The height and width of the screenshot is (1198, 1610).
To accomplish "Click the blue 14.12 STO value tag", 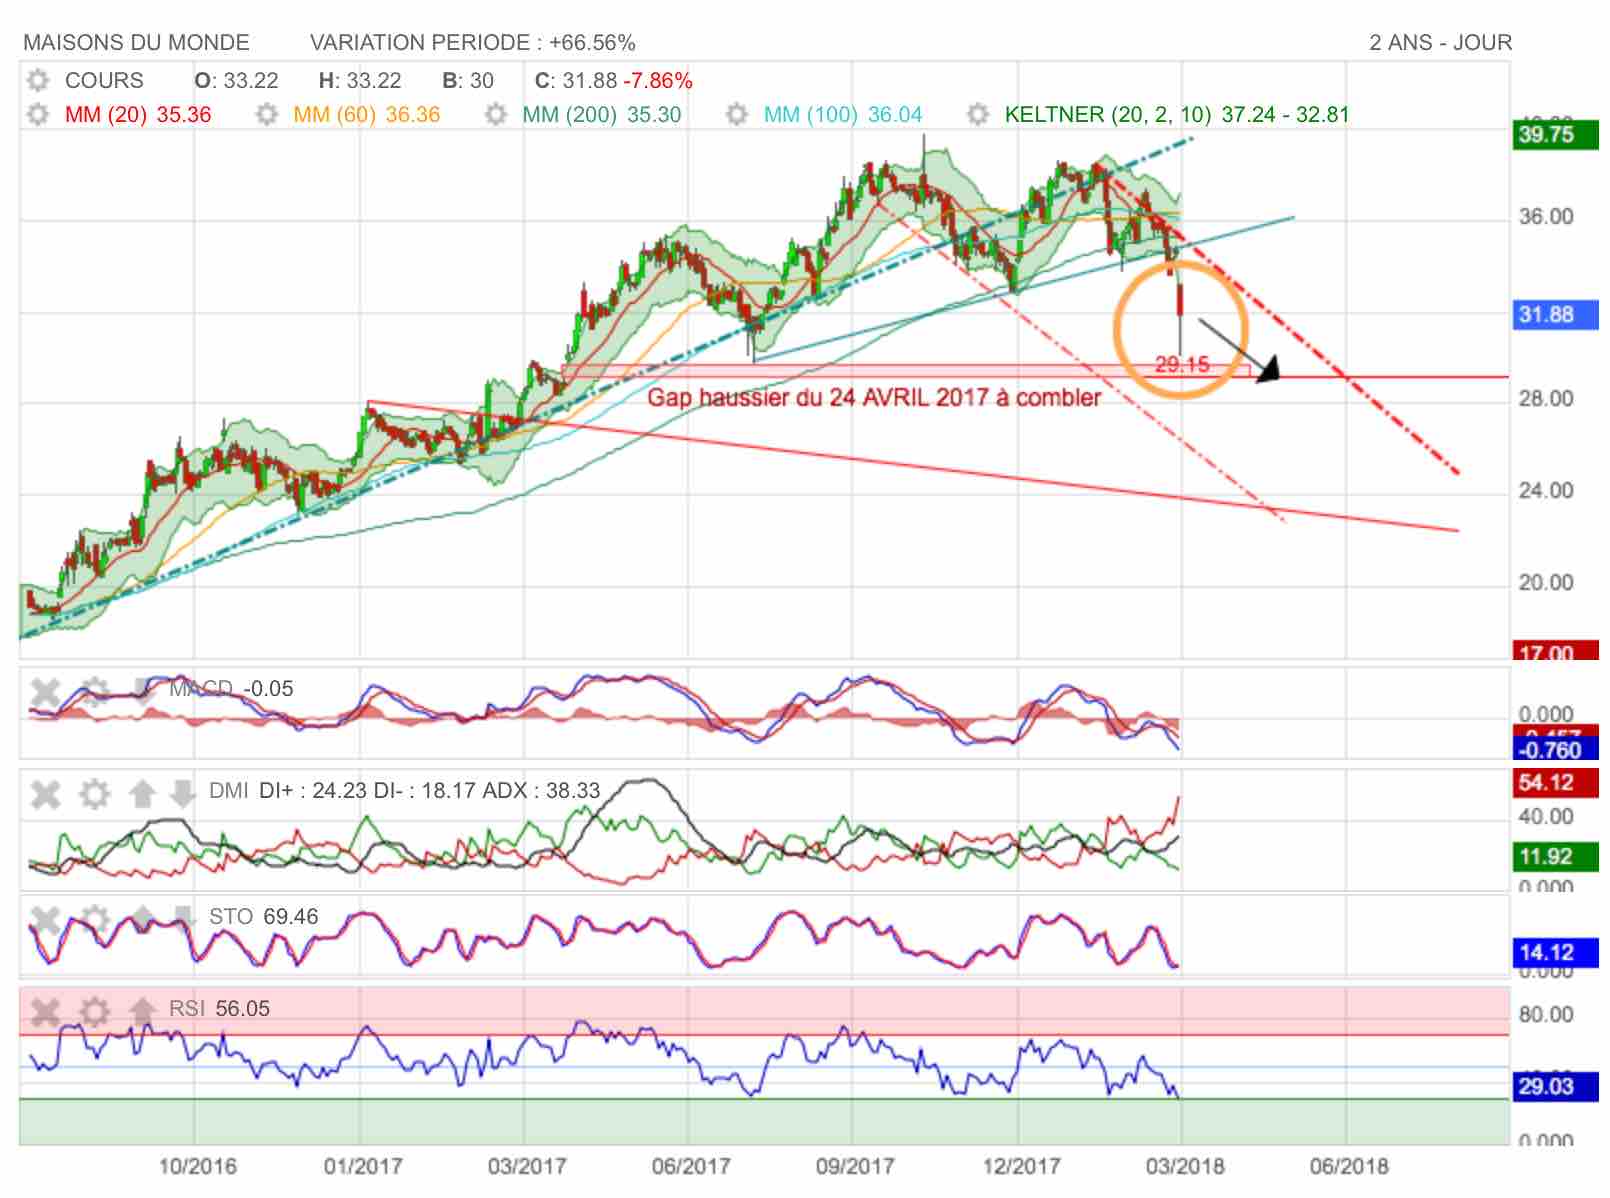I will coord(1554,952).
